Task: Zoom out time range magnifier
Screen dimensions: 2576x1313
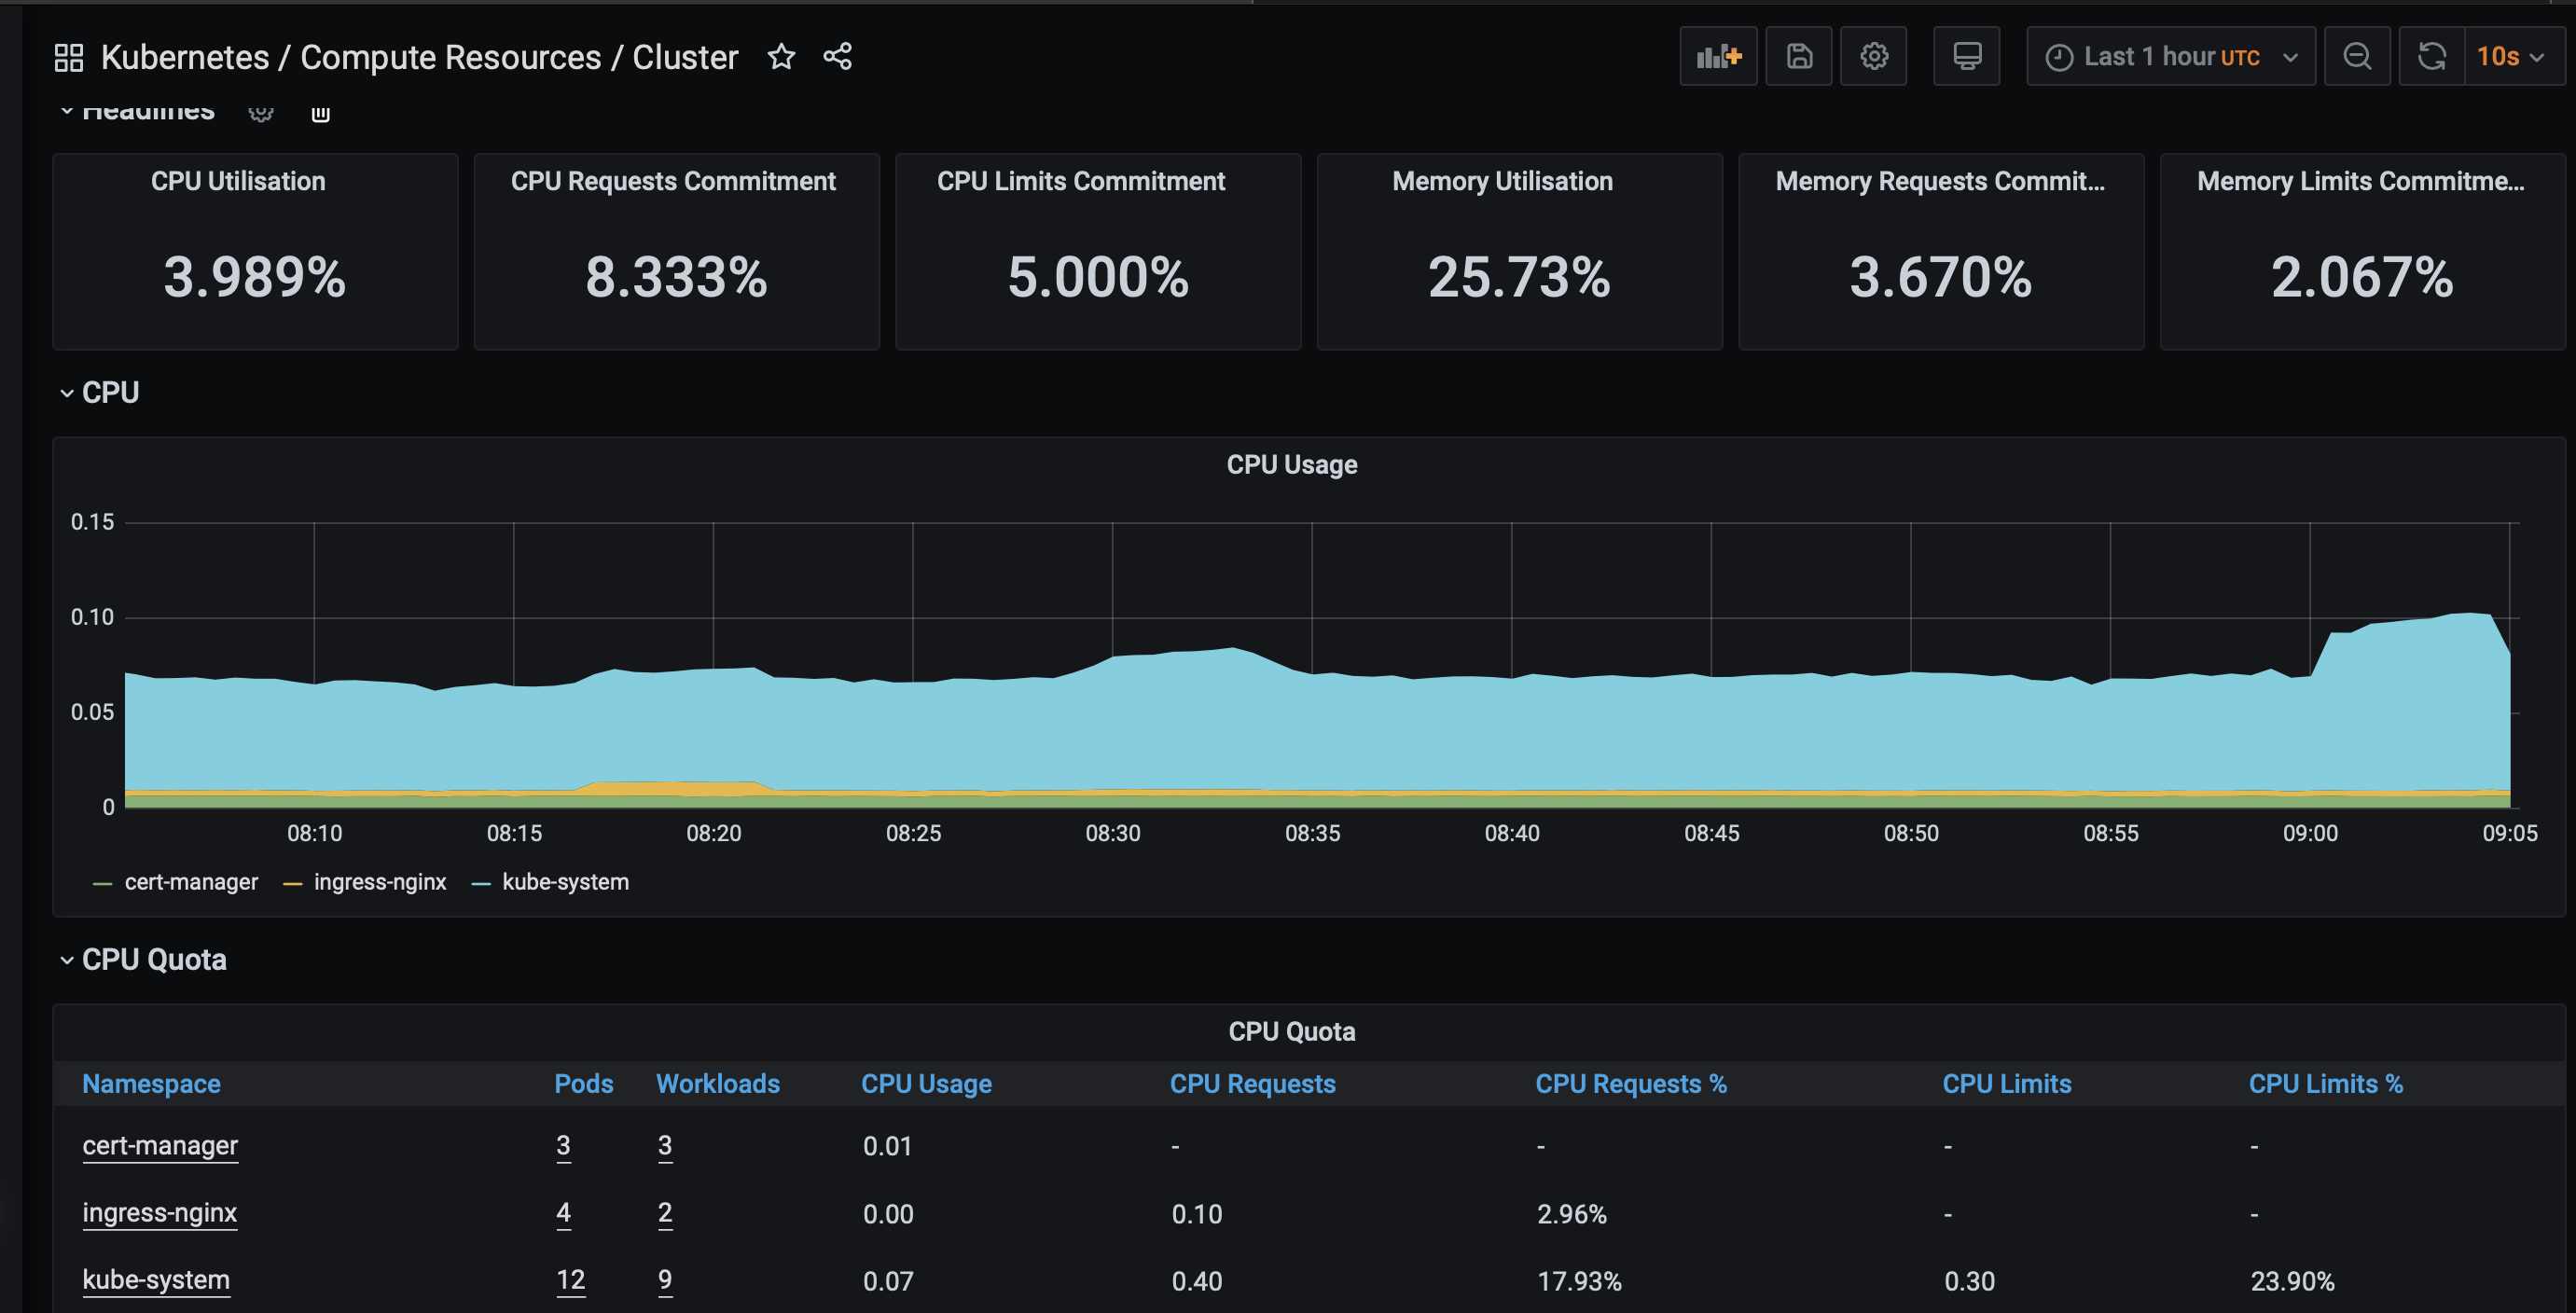Action: pos(2356,57)
